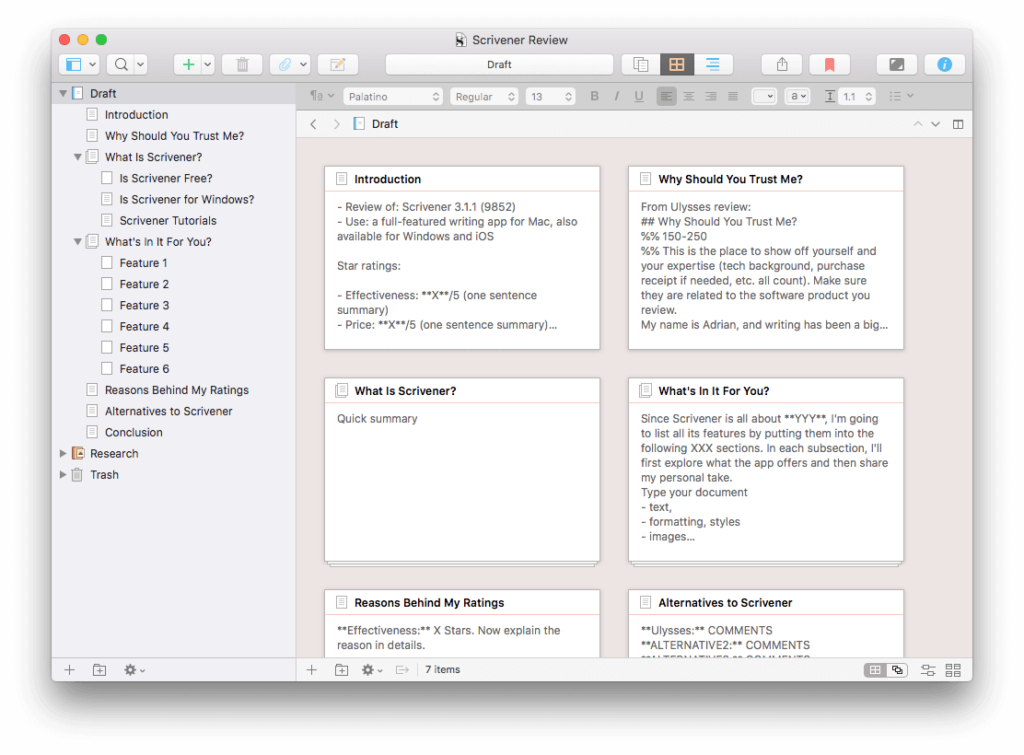Open the quick edit compose tool
This screenshot has height=755, width=1024.
[x=338, y=65]
